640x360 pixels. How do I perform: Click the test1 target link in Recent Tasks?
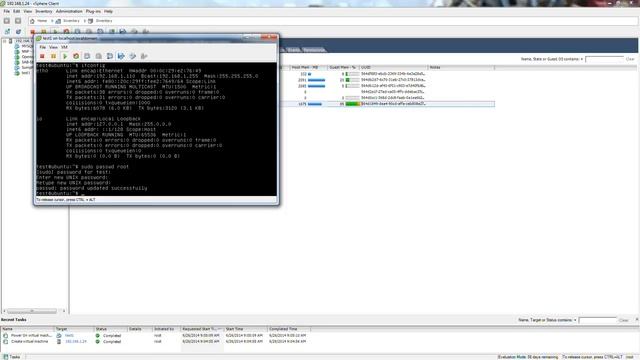point(69,336)
